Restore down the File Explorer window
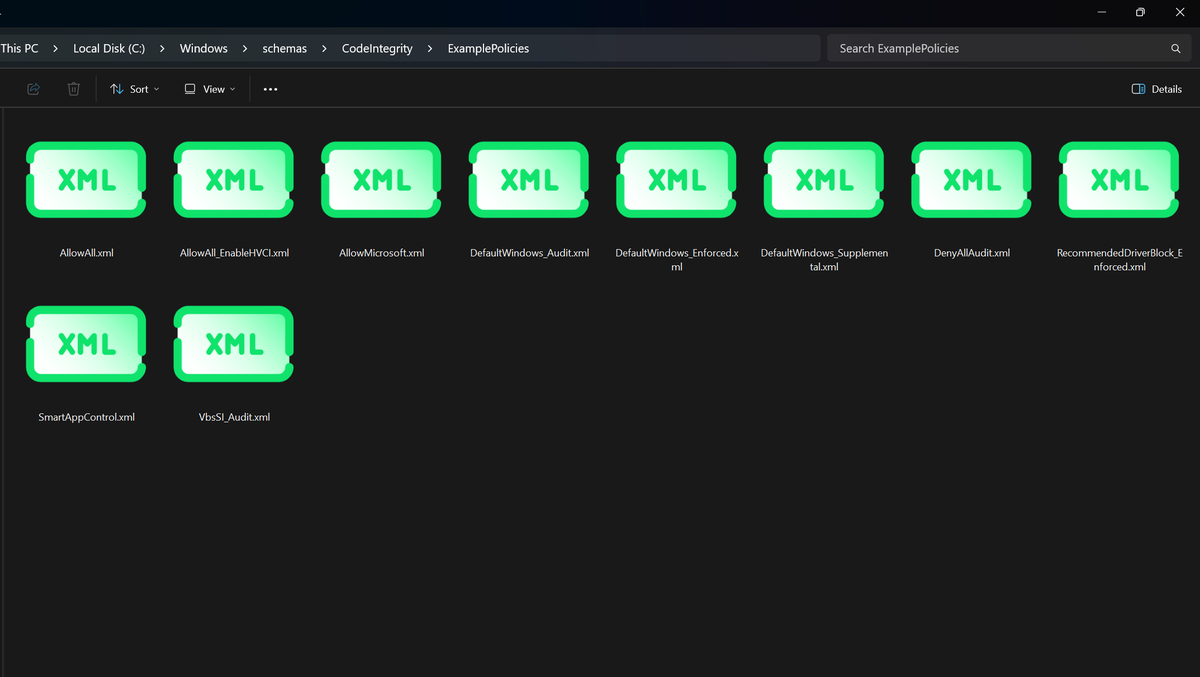Screen dimensions: 1200x677 click(1140, 12)
